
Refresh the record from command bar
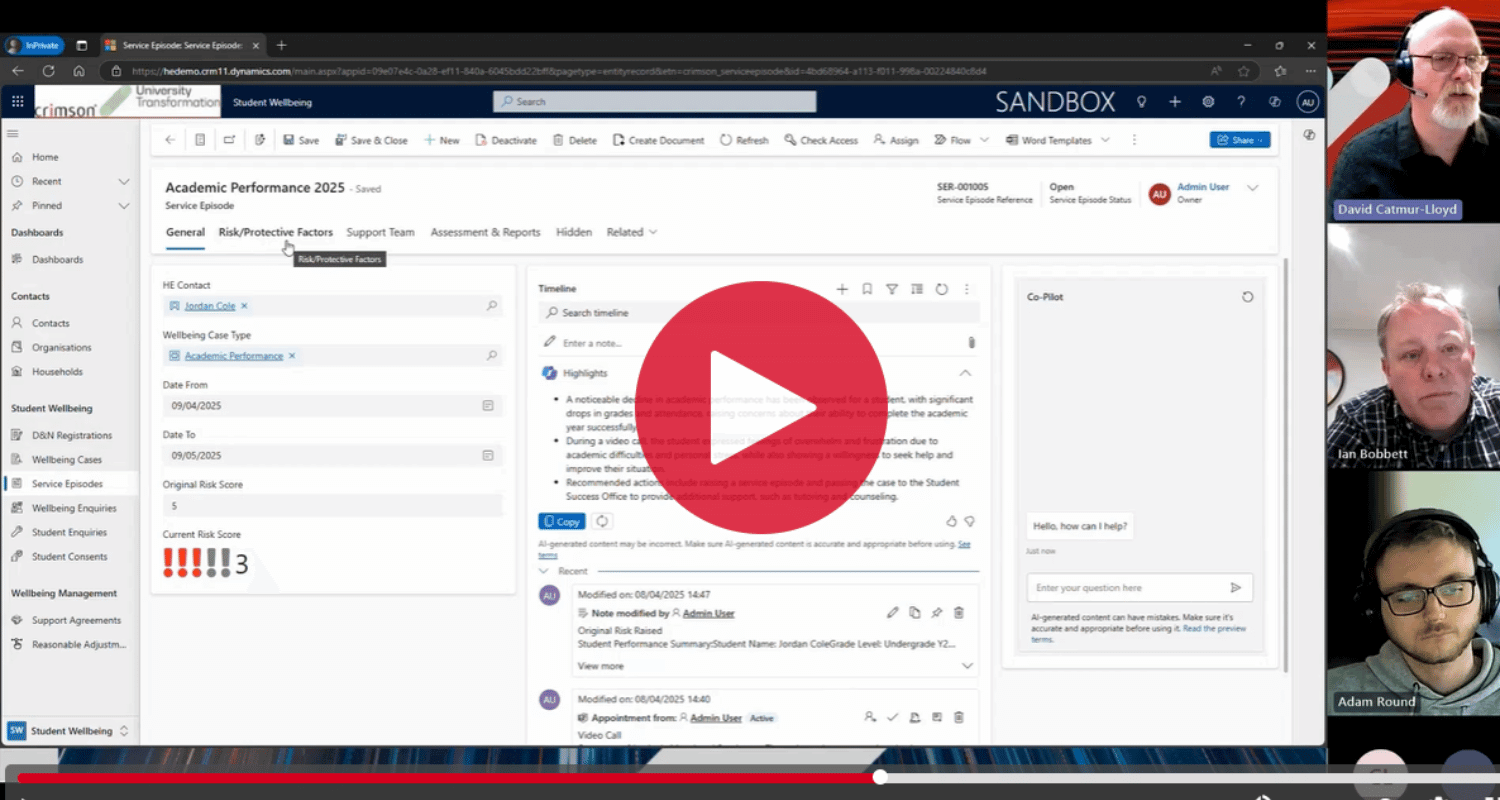click(x=744, y=140)
